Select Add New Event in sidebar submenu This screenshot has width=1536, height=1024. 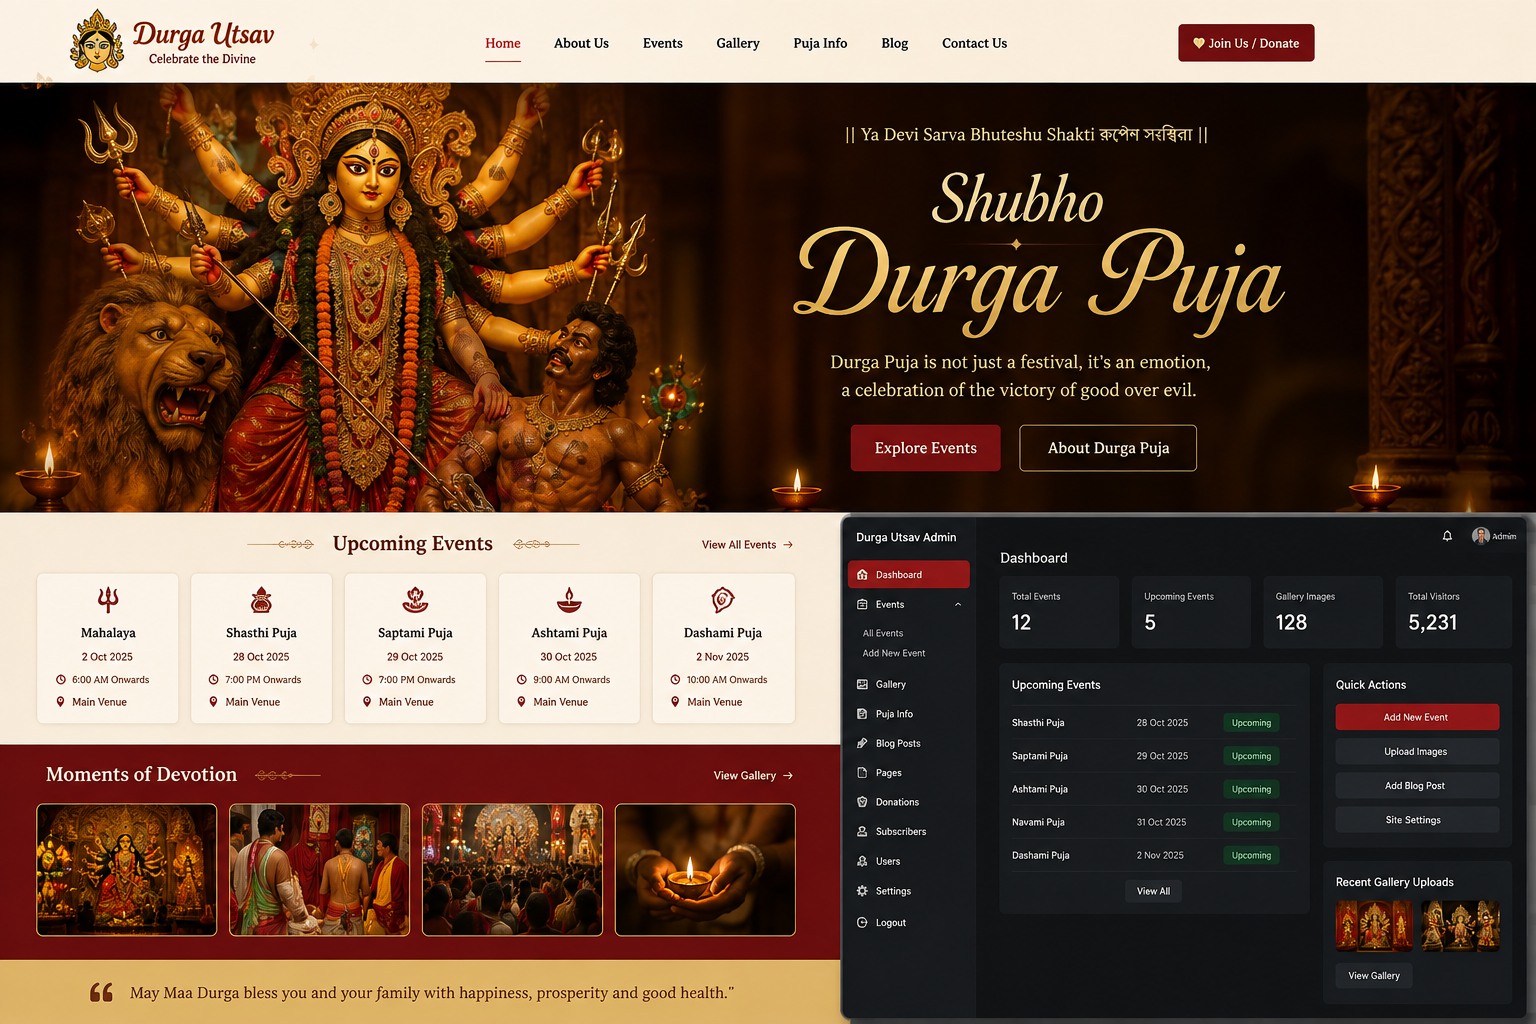click(x=894, y=653)
